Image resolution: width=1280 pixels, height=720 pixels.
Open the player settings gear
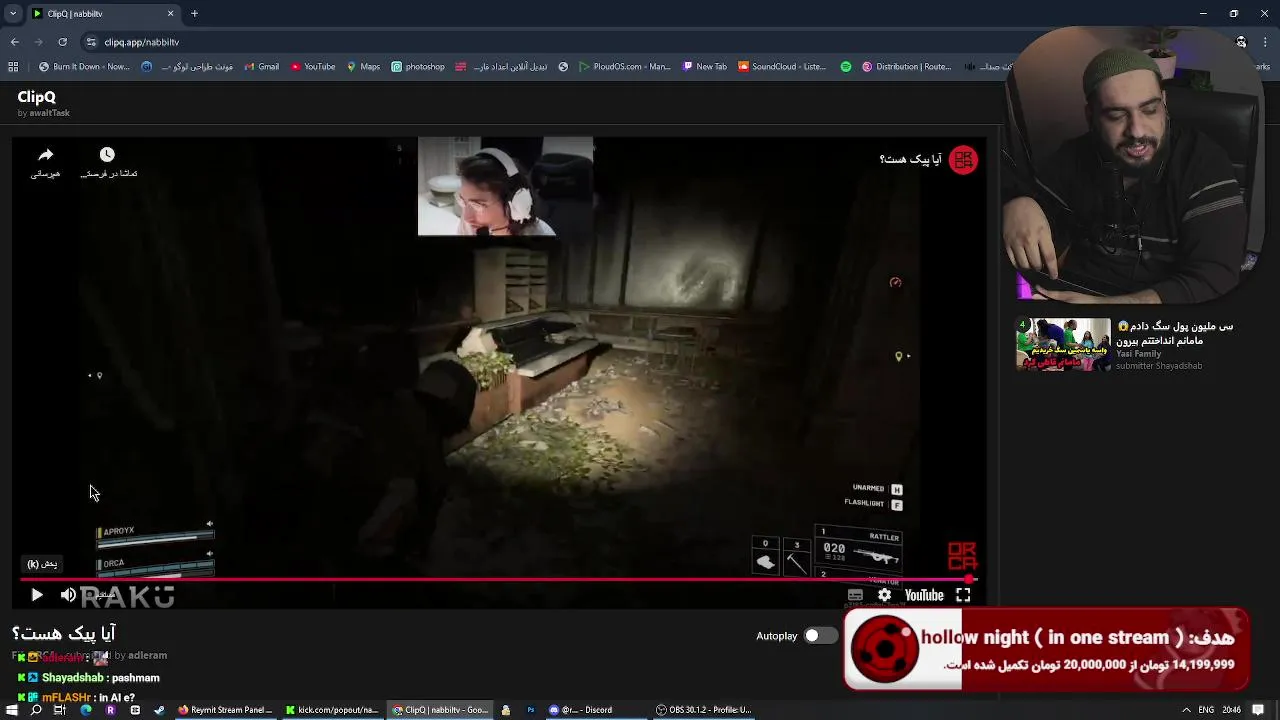884,595
